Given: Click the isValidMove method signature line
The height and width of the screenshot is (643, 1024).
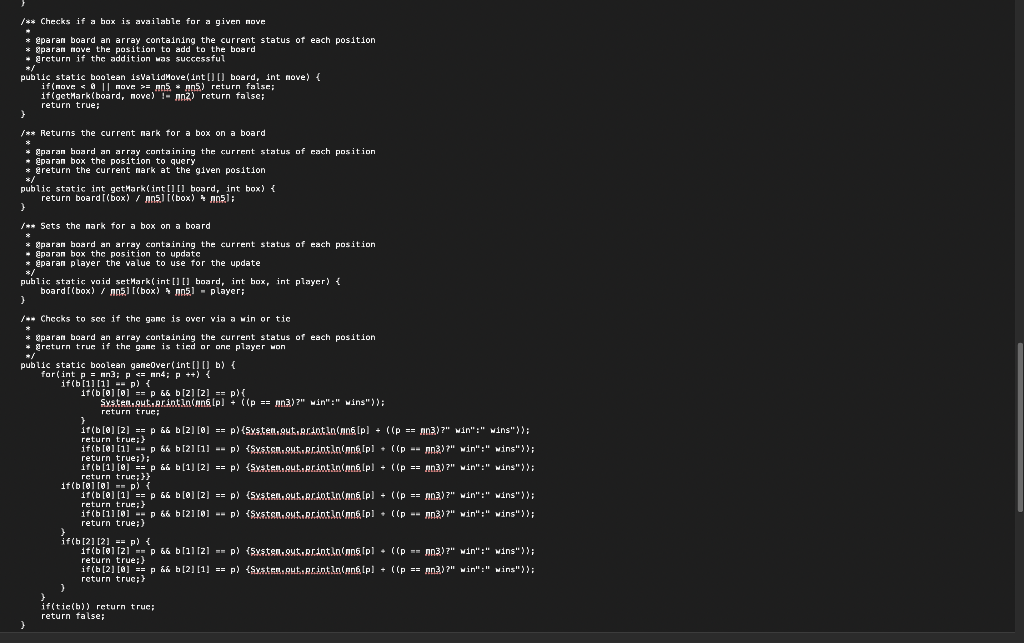Looking at the screenshot, I should coord(170,77).
